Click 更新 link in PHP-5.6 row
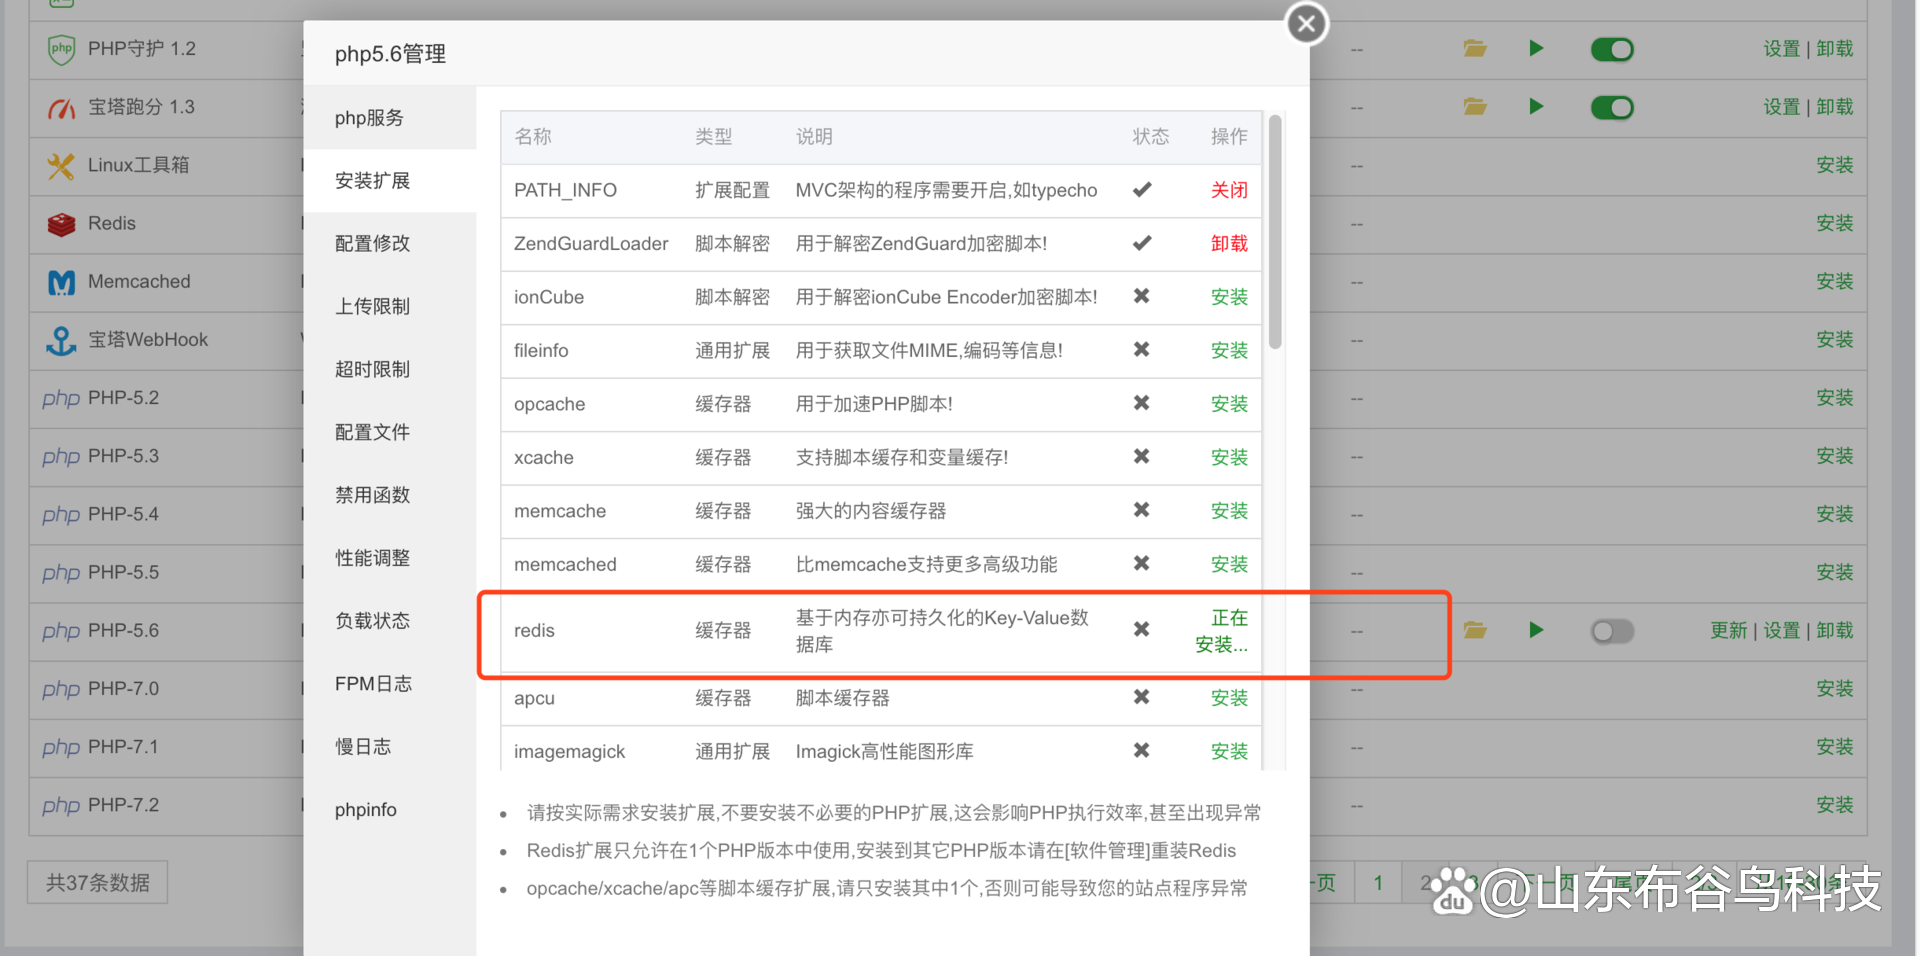1920x956 pixels. [x=1729, y=631]
